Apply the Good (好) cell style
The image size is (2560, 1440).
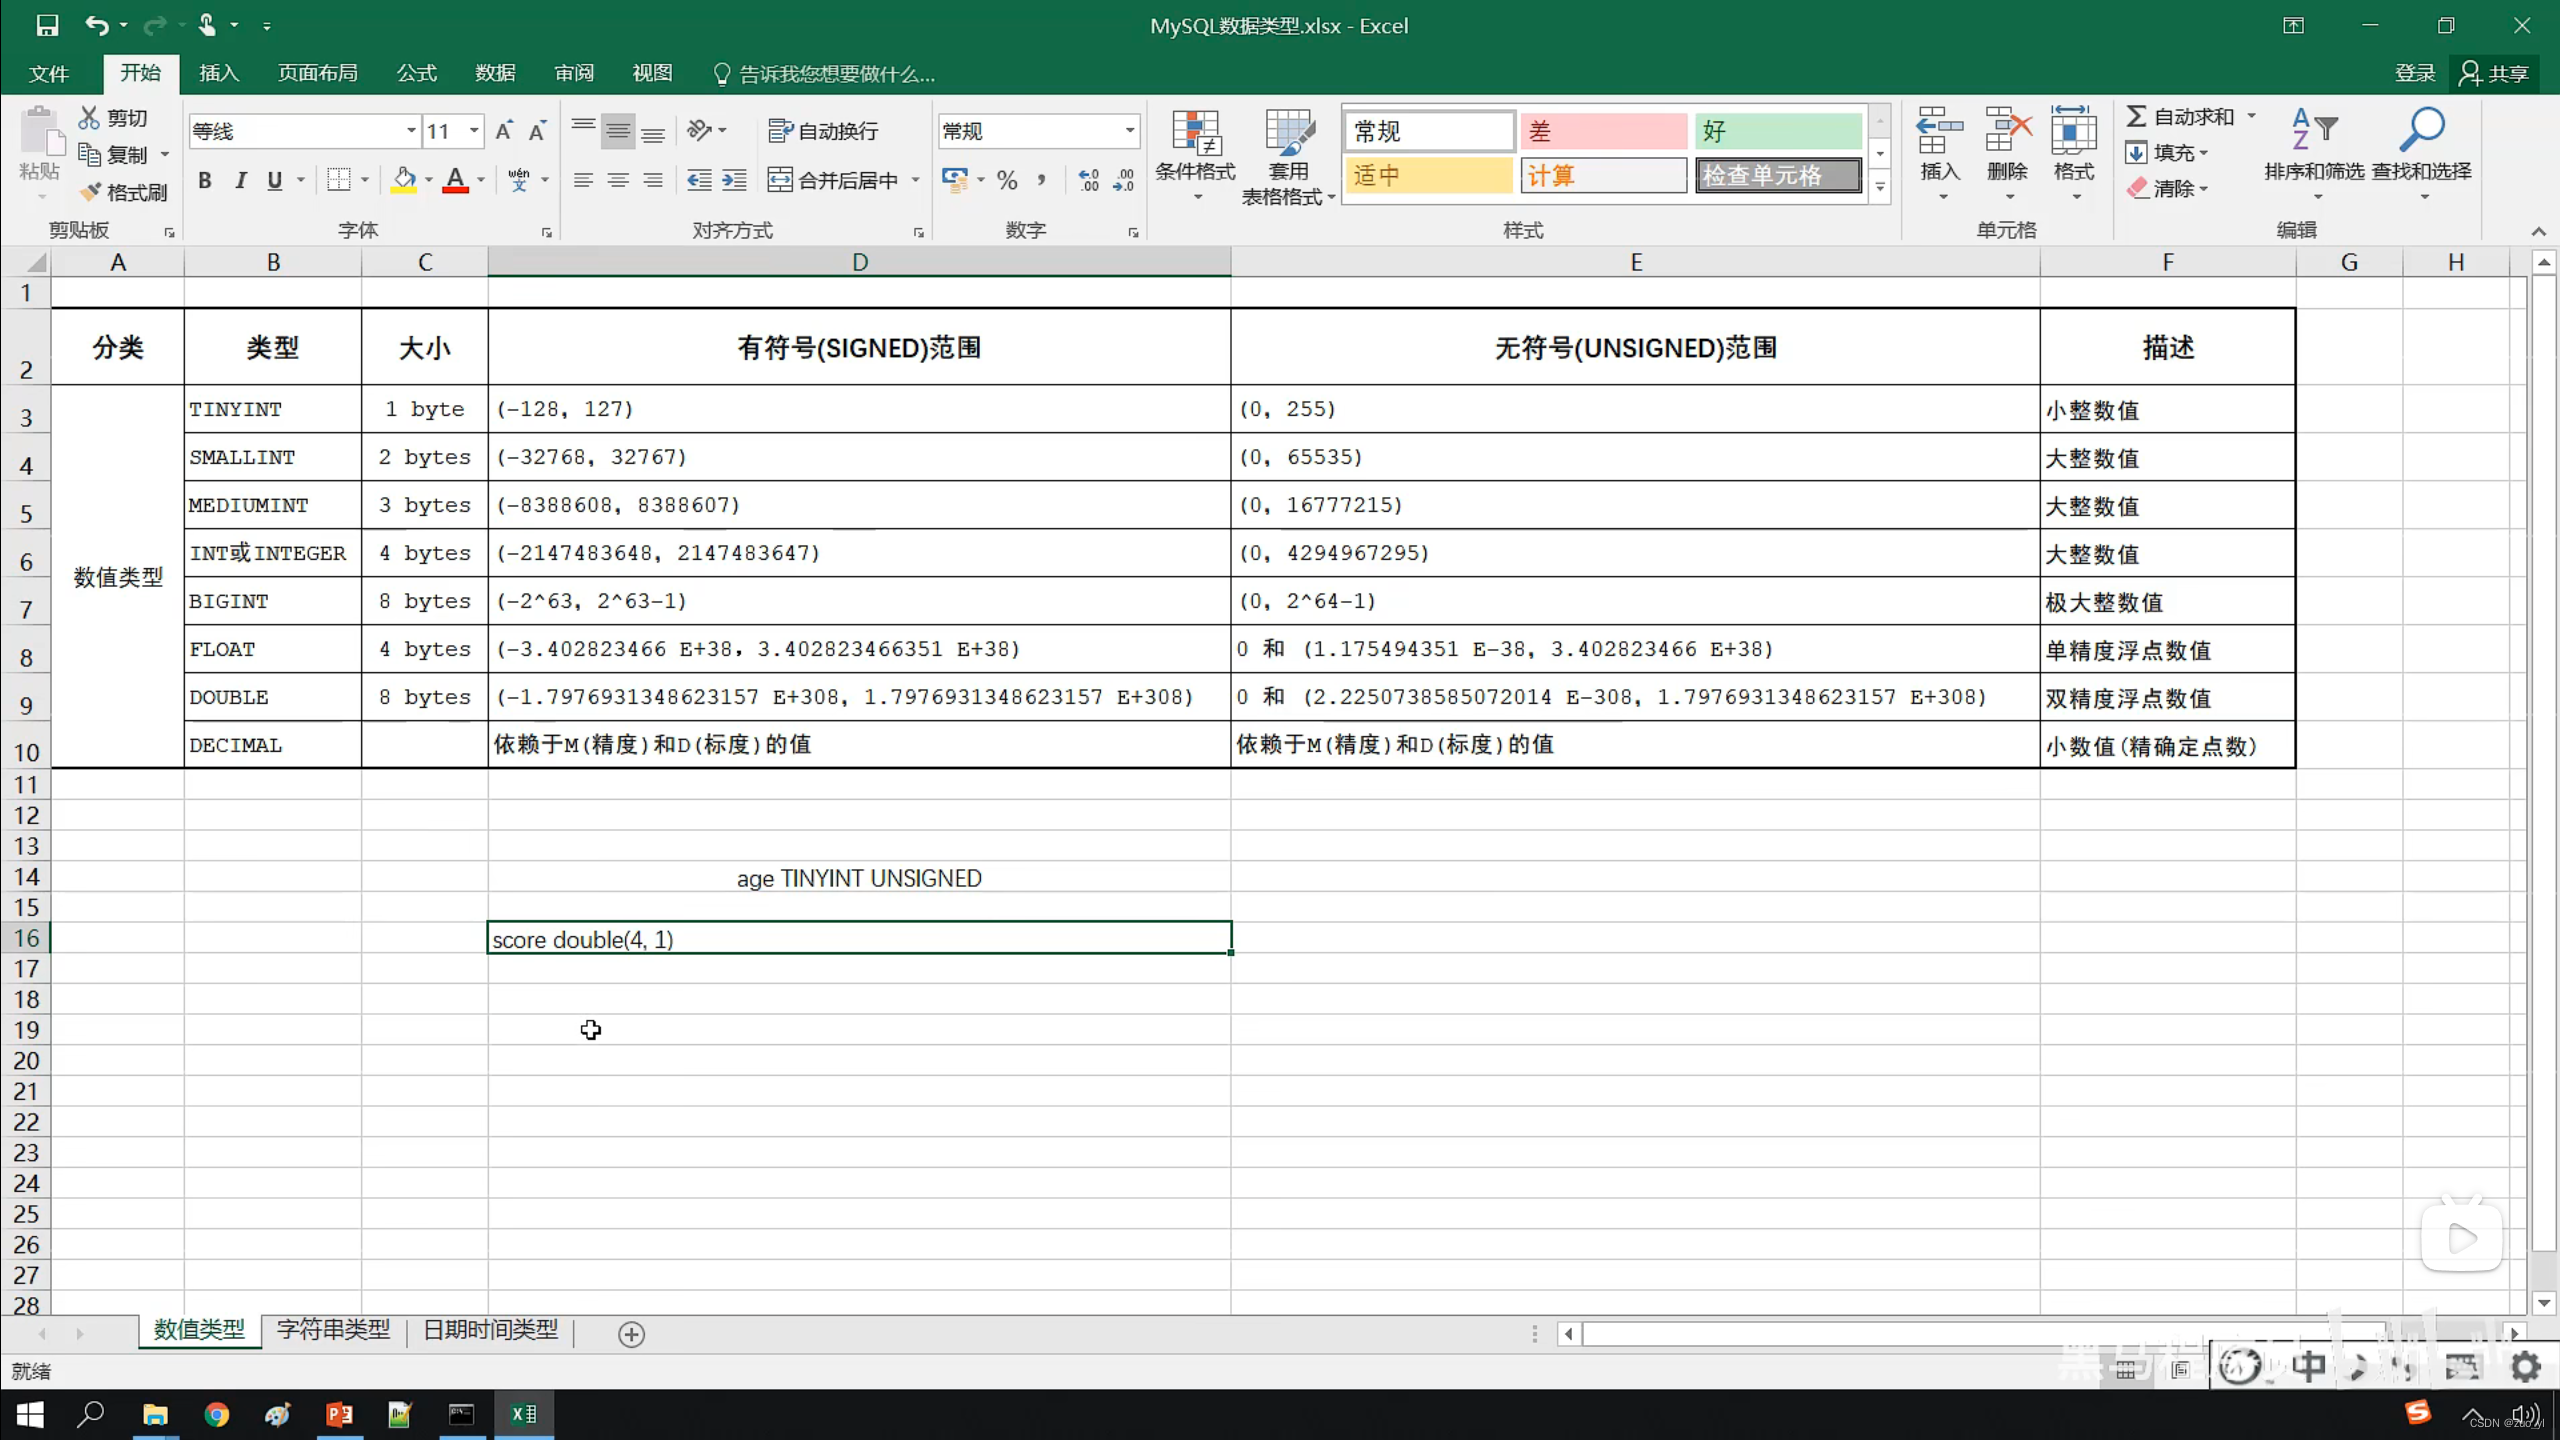[1778, 131]
